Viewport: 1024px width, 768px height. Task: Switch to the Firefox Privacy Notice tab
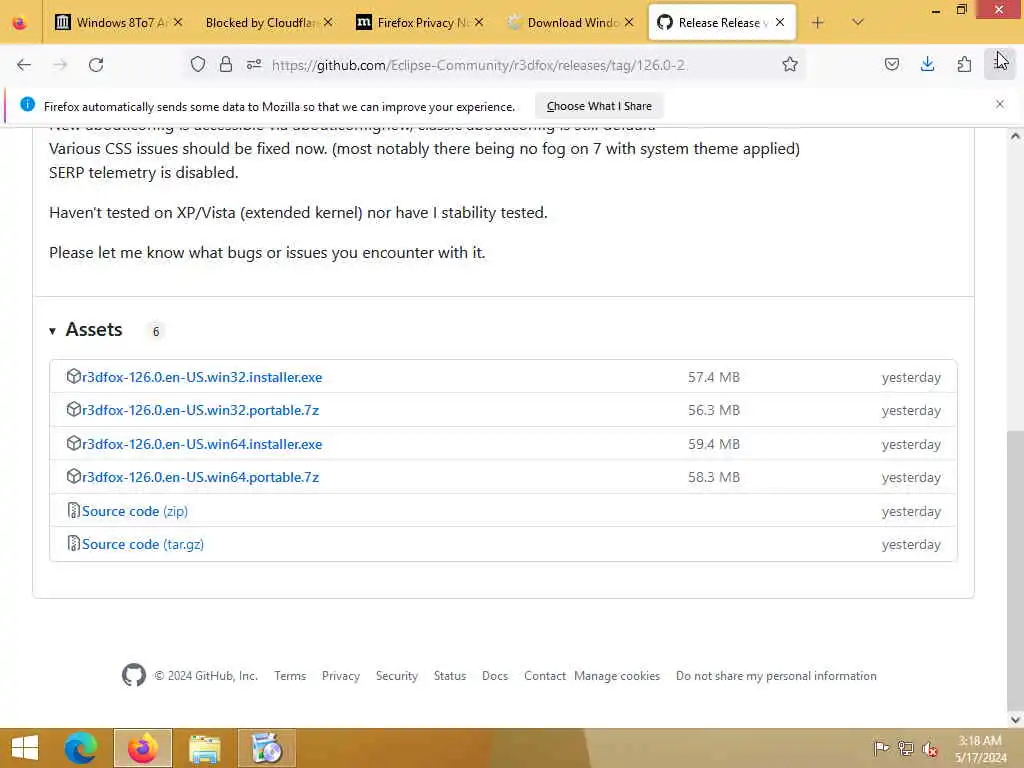[x=419, y=23]
